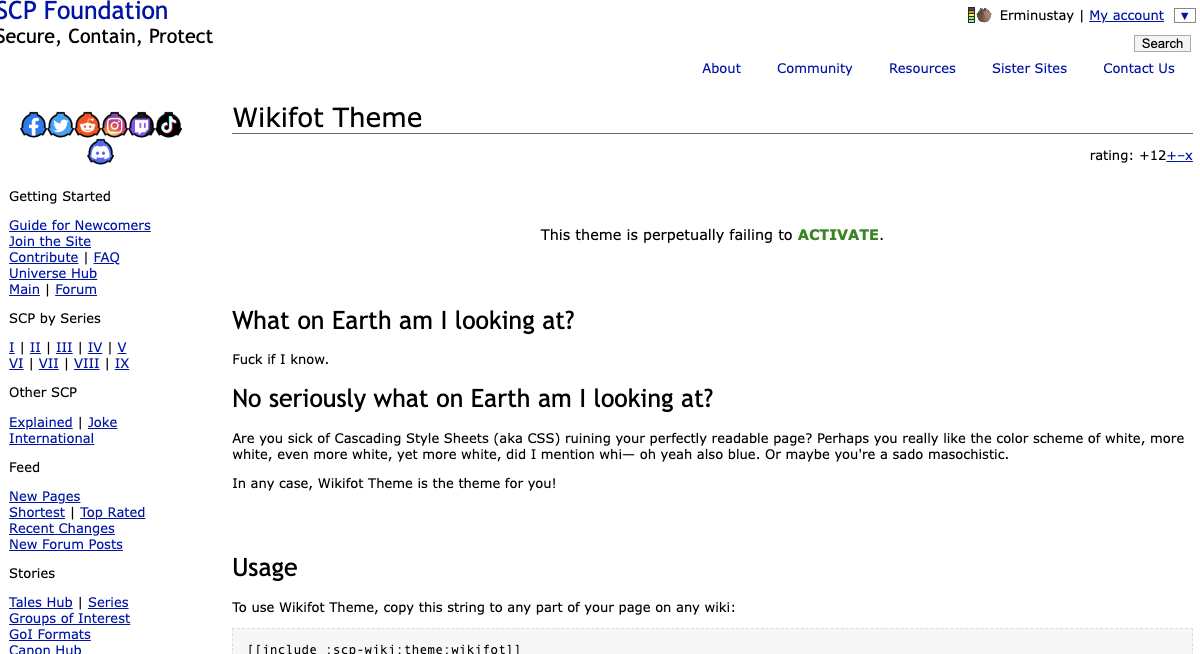Open the Top Rated feed link
1200x654 pixels.
coord(113,512)
